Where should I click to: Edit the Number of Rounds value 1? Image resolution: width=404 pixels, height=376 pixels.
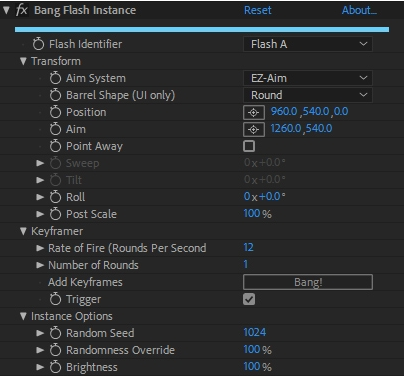click(x=246, y=264)
